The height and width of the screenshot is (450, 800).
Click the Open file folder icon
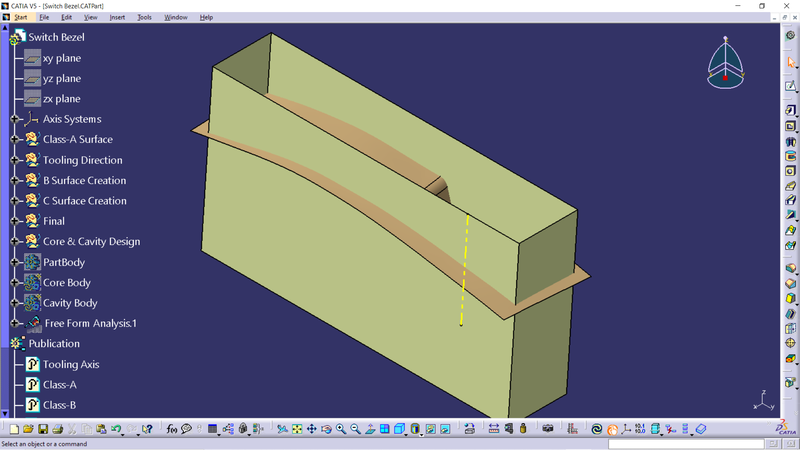(28, 429)
